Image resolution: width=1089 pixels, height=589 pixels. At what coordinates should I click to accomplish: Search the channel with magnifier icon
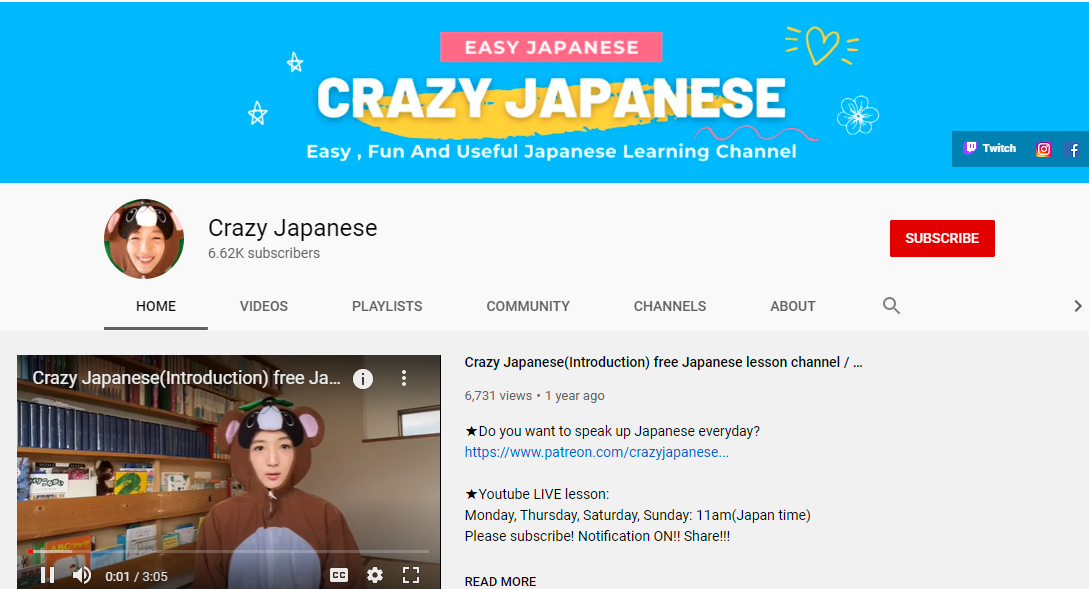[891, 306]
